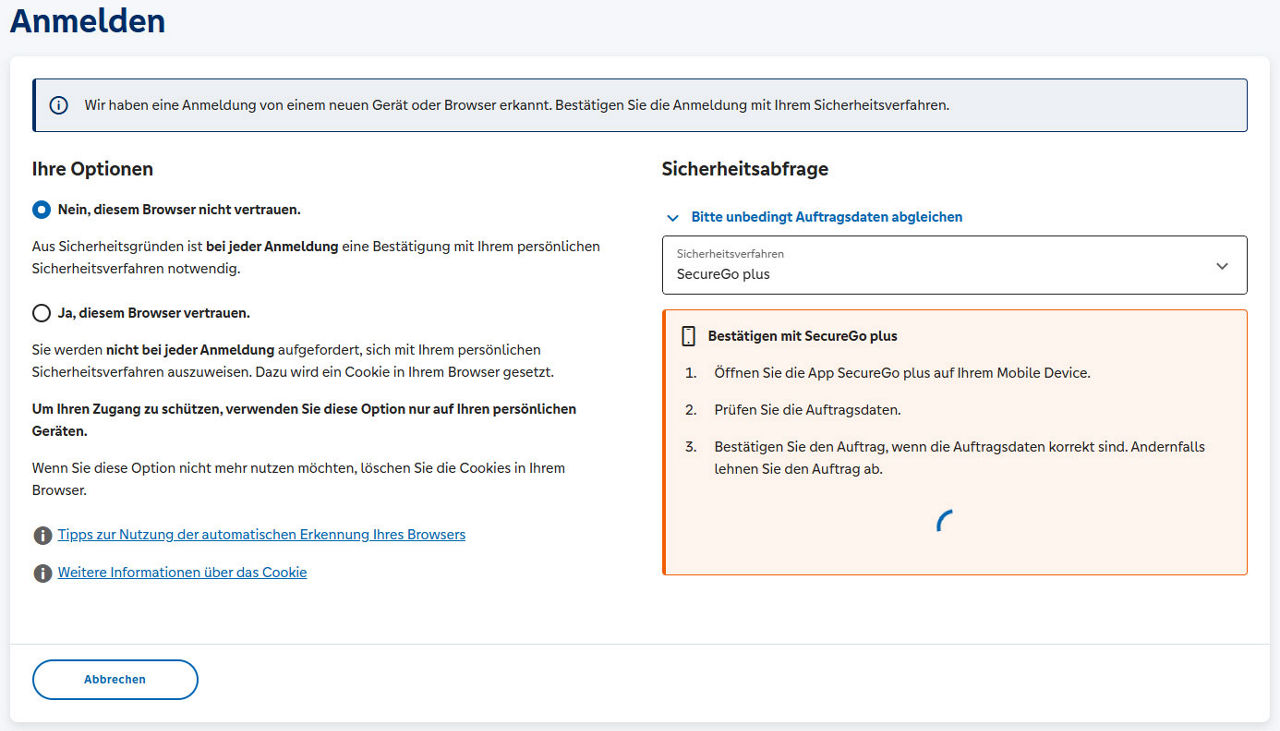Click the blue chevron before "Bitte unbedingt Auftragsdaten abgleichen"
The image size is (1280, 731).
pyautogui.click(x=673, y=217)
